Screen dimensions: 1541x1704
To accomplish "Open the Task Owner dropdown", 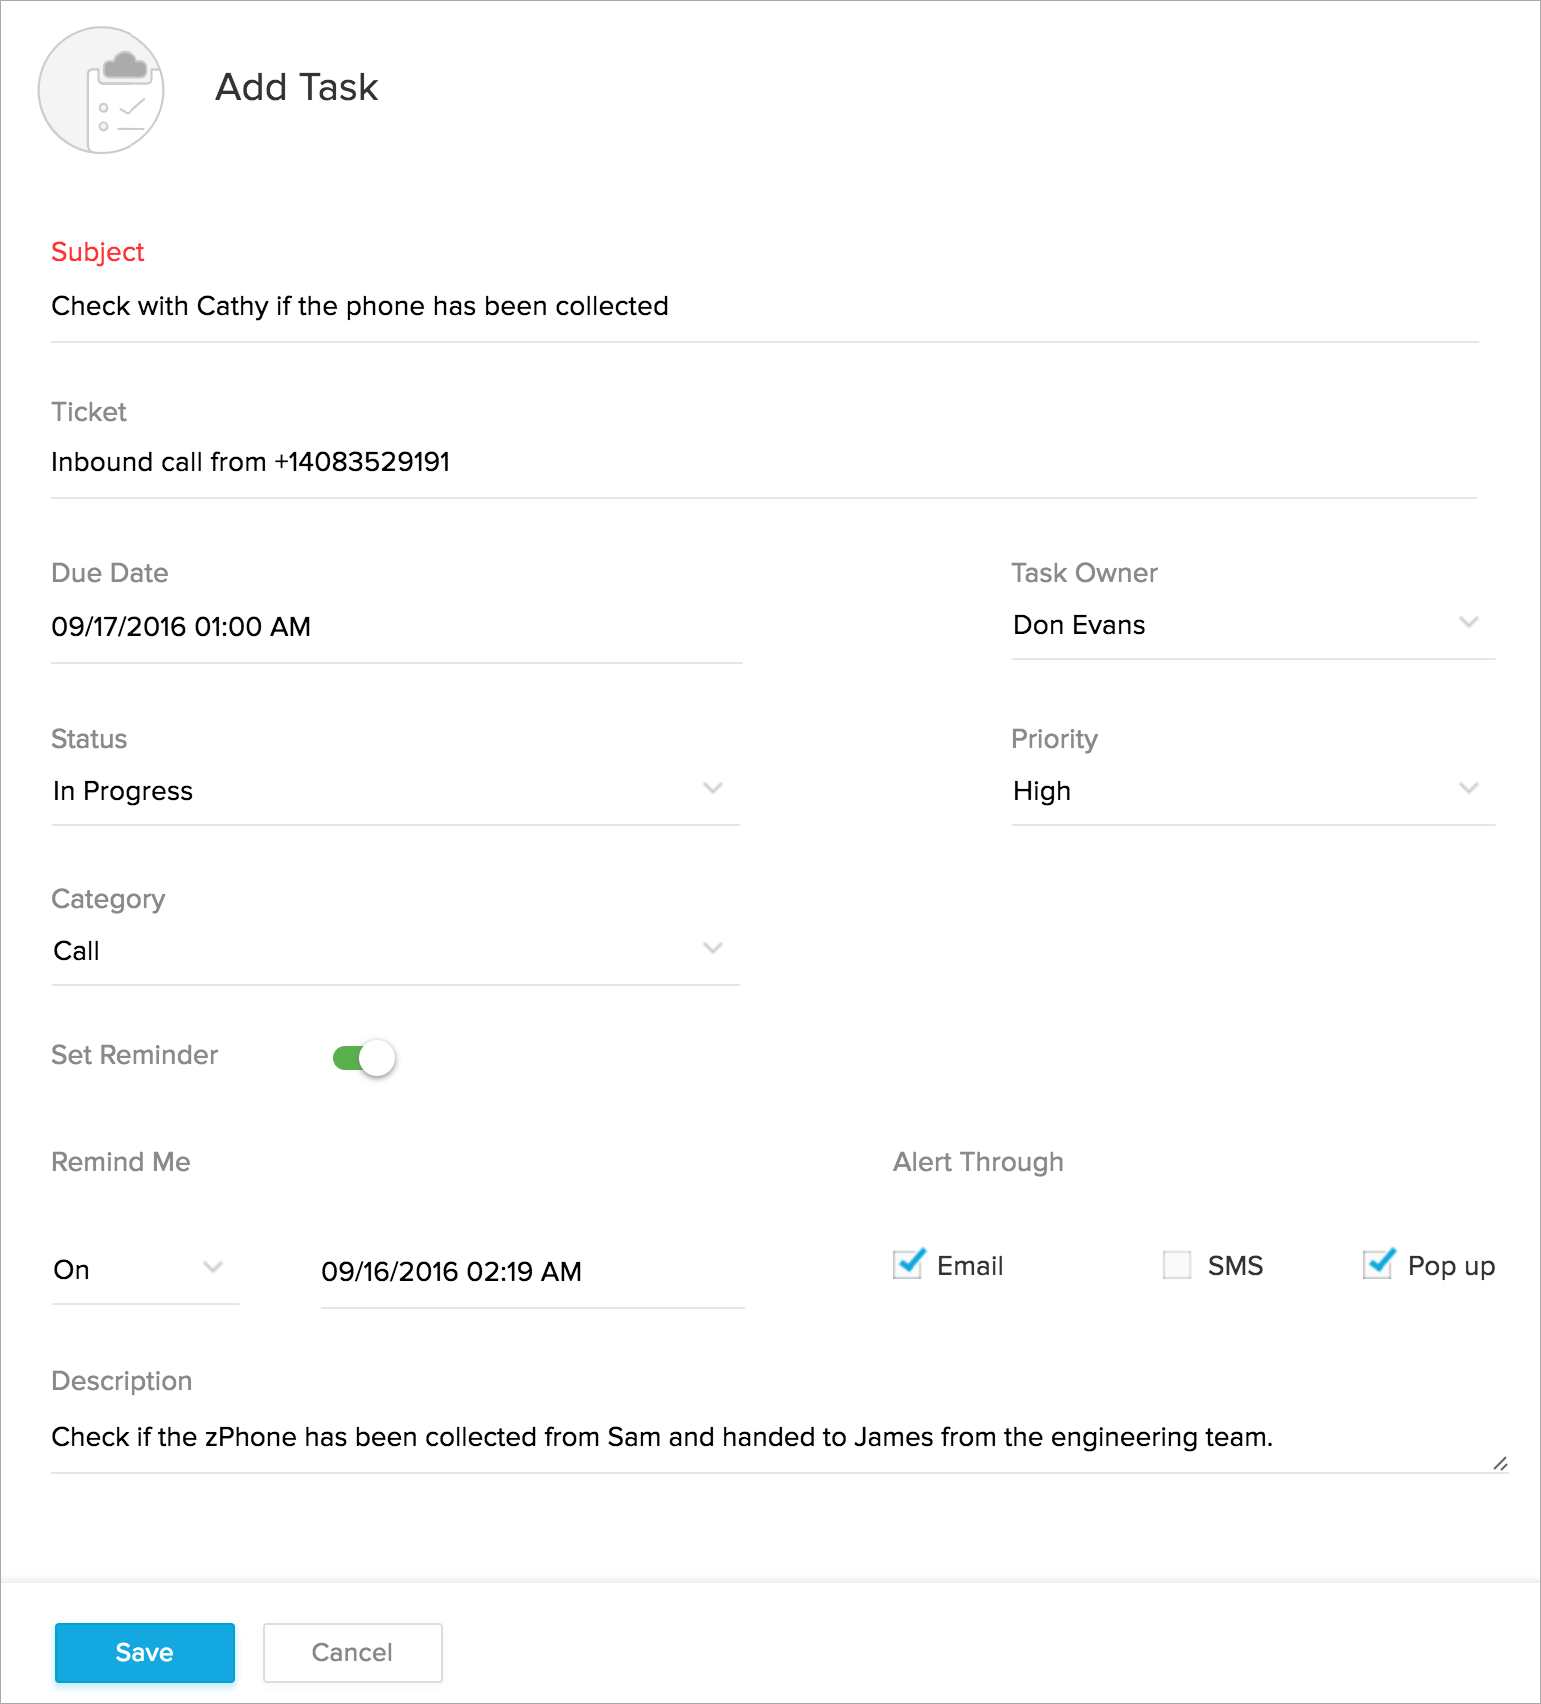I will [x=1252, y=625].
